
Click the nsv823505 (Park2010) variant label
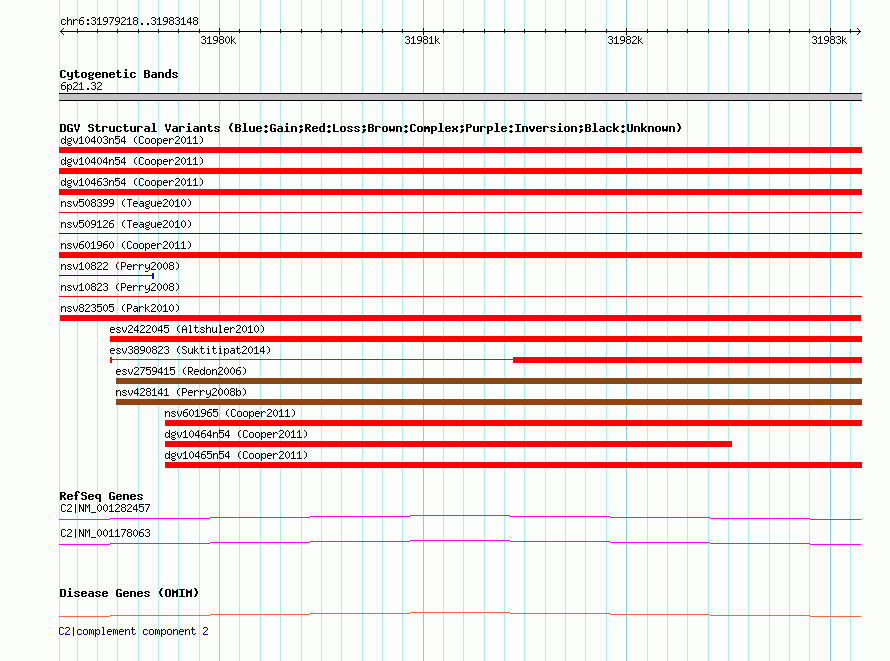point(120,308)
